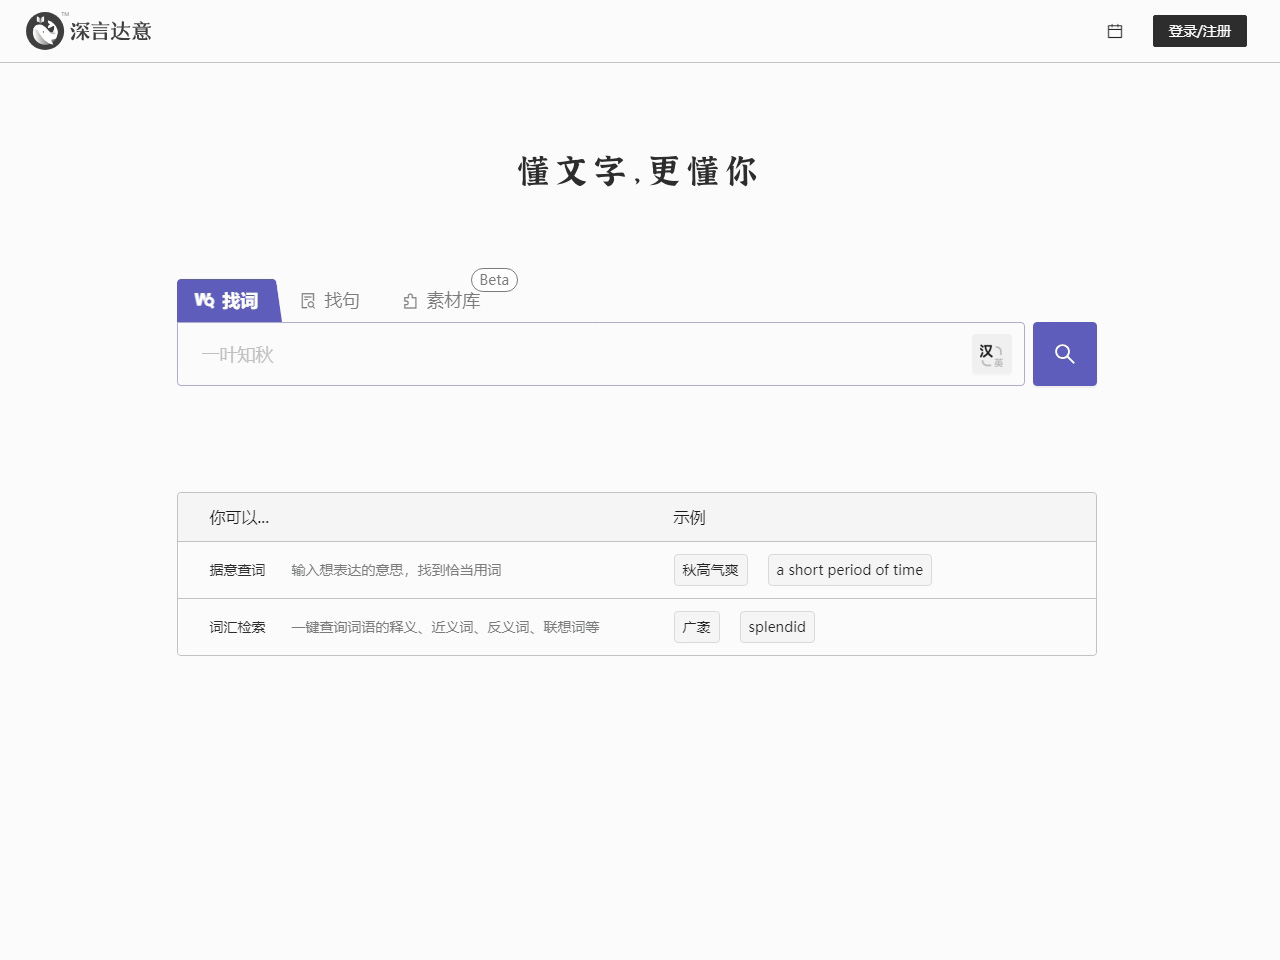Image resolution: width=1280 pixels, height=960 pixels.
Task: Enable English query mode in search box
Action: point(998,359)
